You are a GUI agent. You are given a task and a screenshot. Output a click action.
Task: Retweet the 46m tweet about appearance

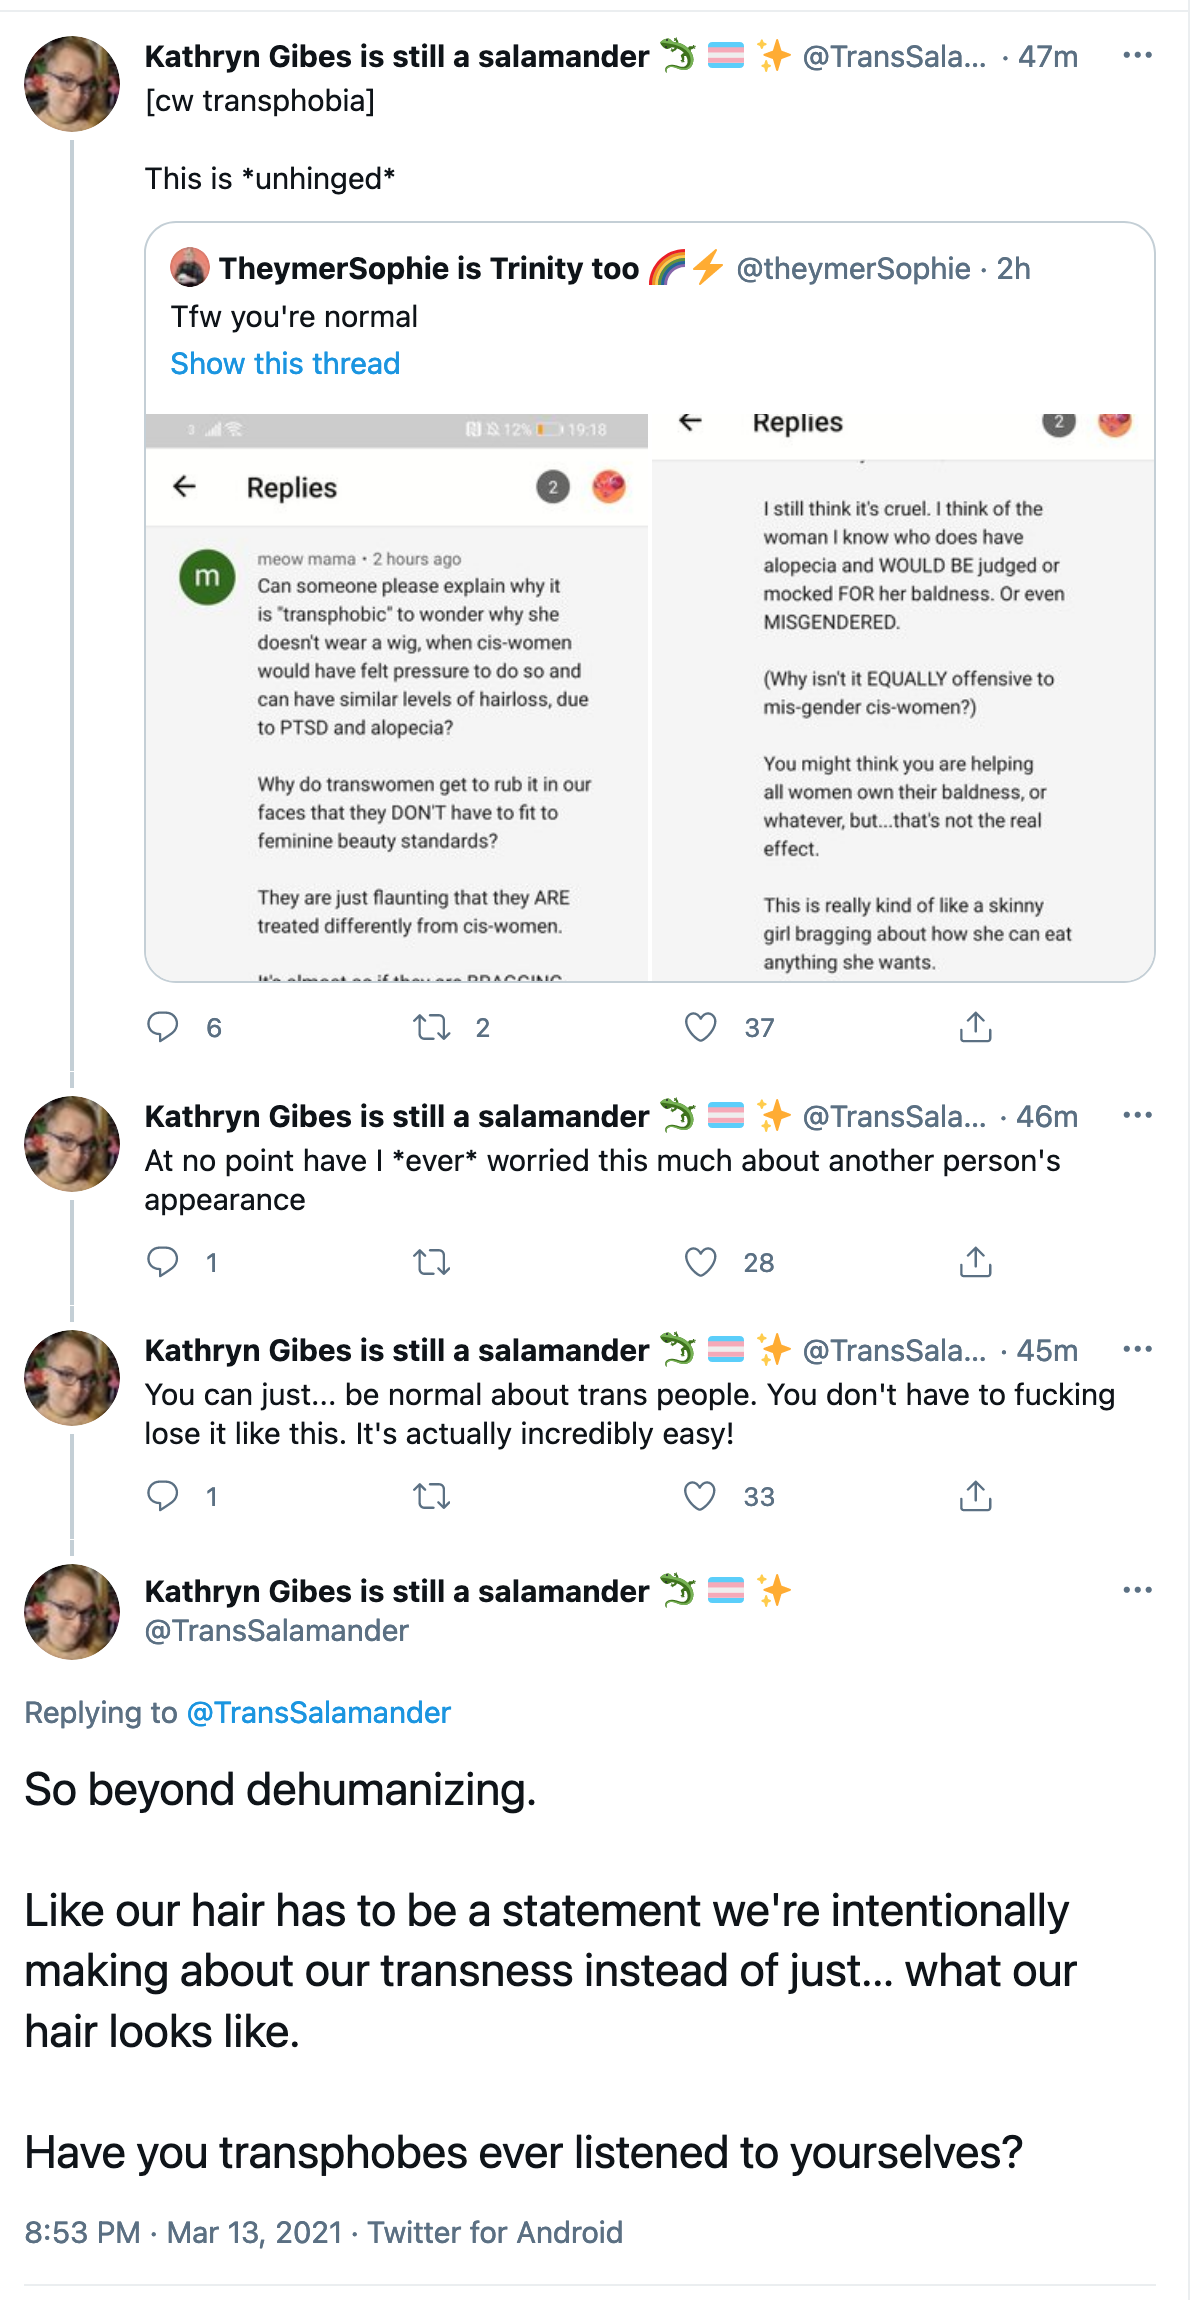pyautogui.click(x=432, y=1262)
